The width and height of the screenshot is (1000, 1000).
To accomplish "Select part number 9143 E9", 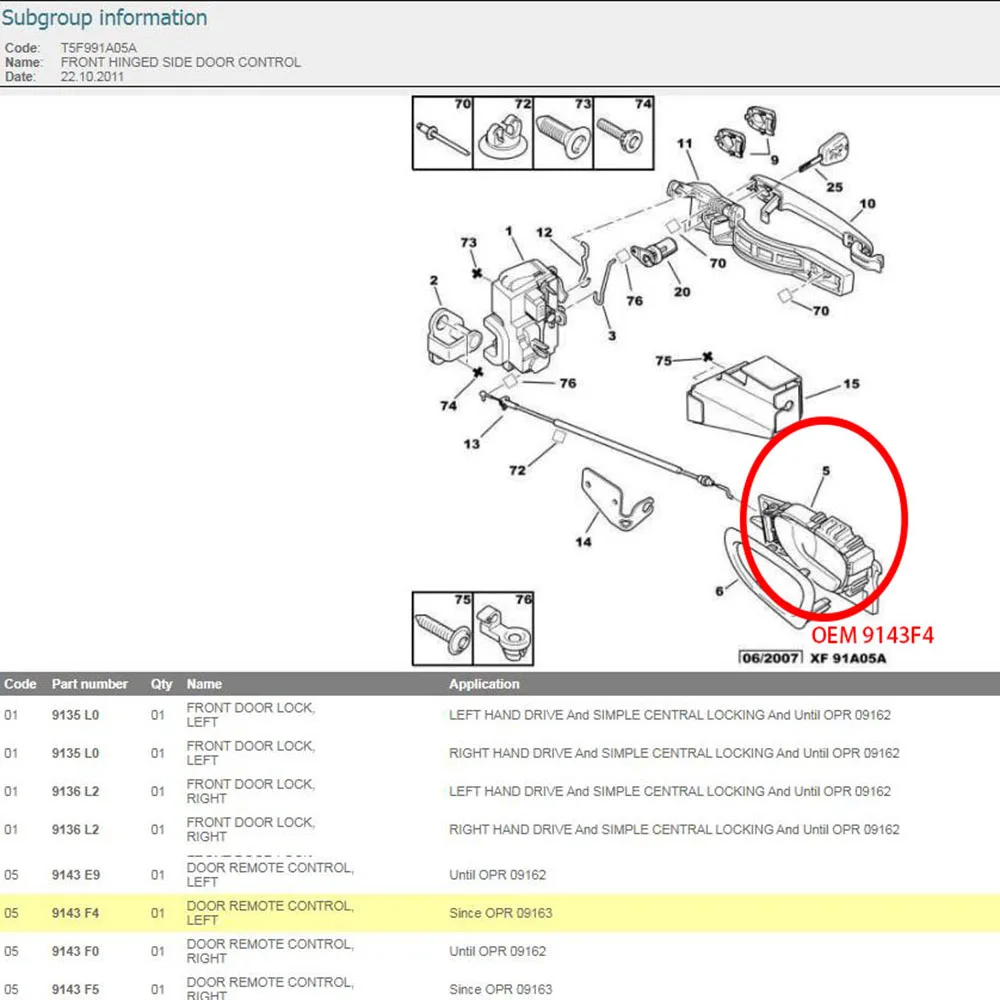I will (x=76, y=875).
